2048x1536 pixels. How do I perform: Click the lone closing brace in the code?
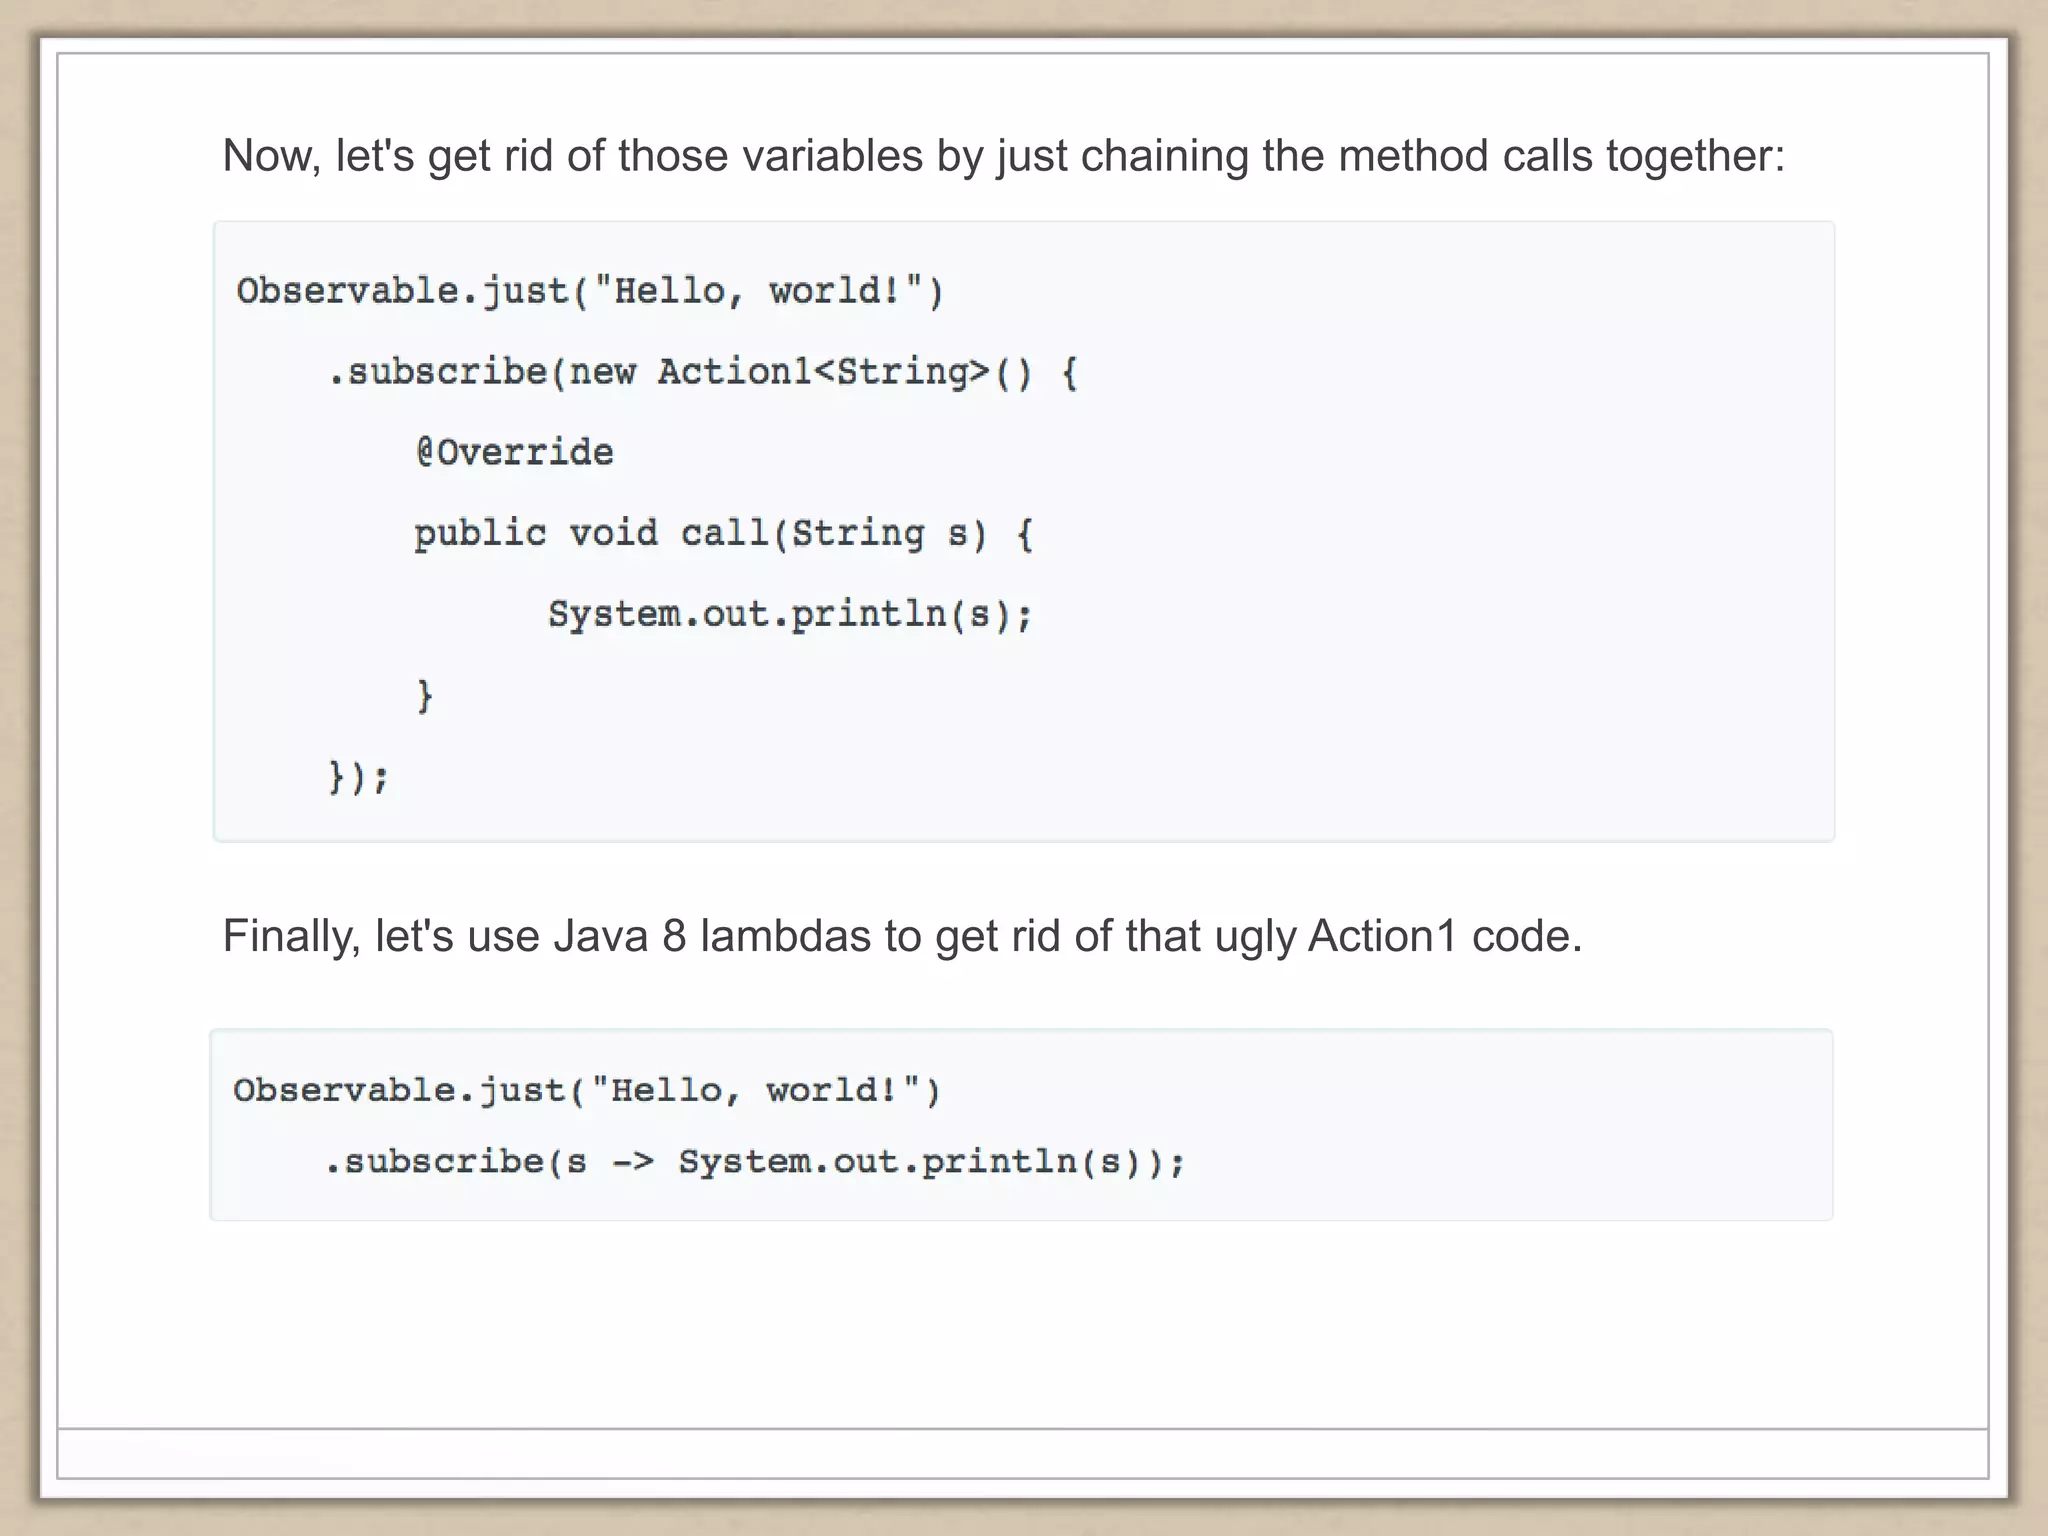pos(425,694)
